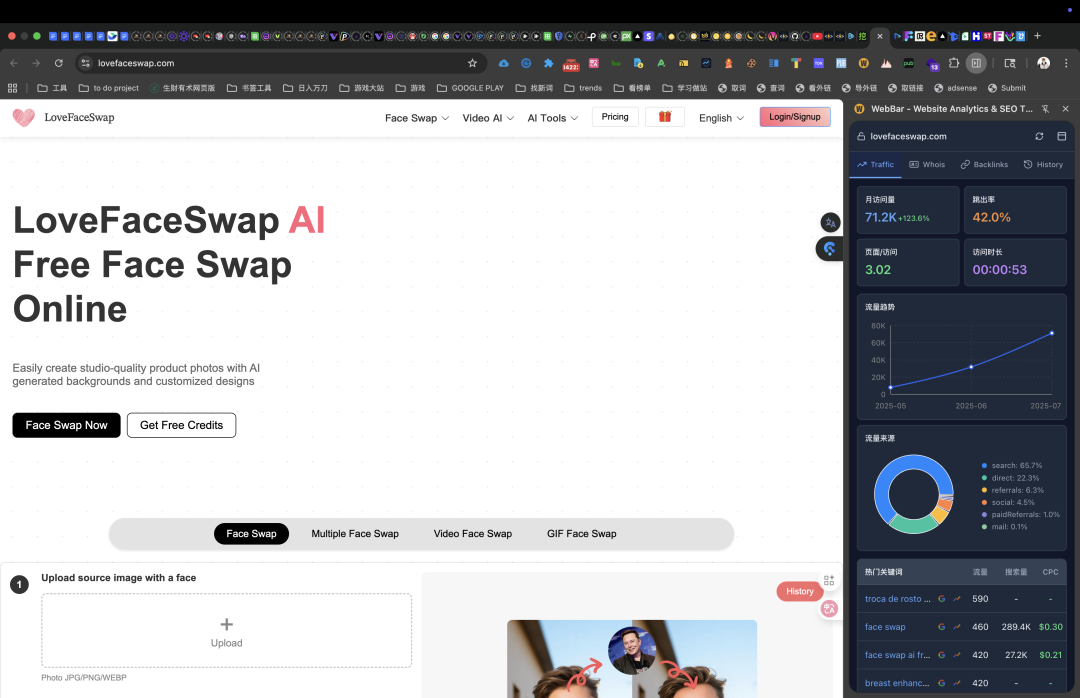The width and height of the screenshot is (1080, 698).
Task: Click the Get Free Credits button
Action: [x=181, y=425]
